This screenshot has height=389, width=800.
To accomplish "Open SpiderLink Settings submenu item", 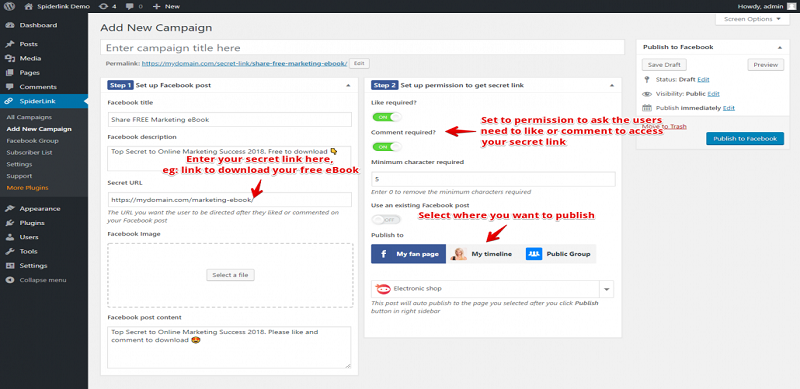I will pos(19,164).
